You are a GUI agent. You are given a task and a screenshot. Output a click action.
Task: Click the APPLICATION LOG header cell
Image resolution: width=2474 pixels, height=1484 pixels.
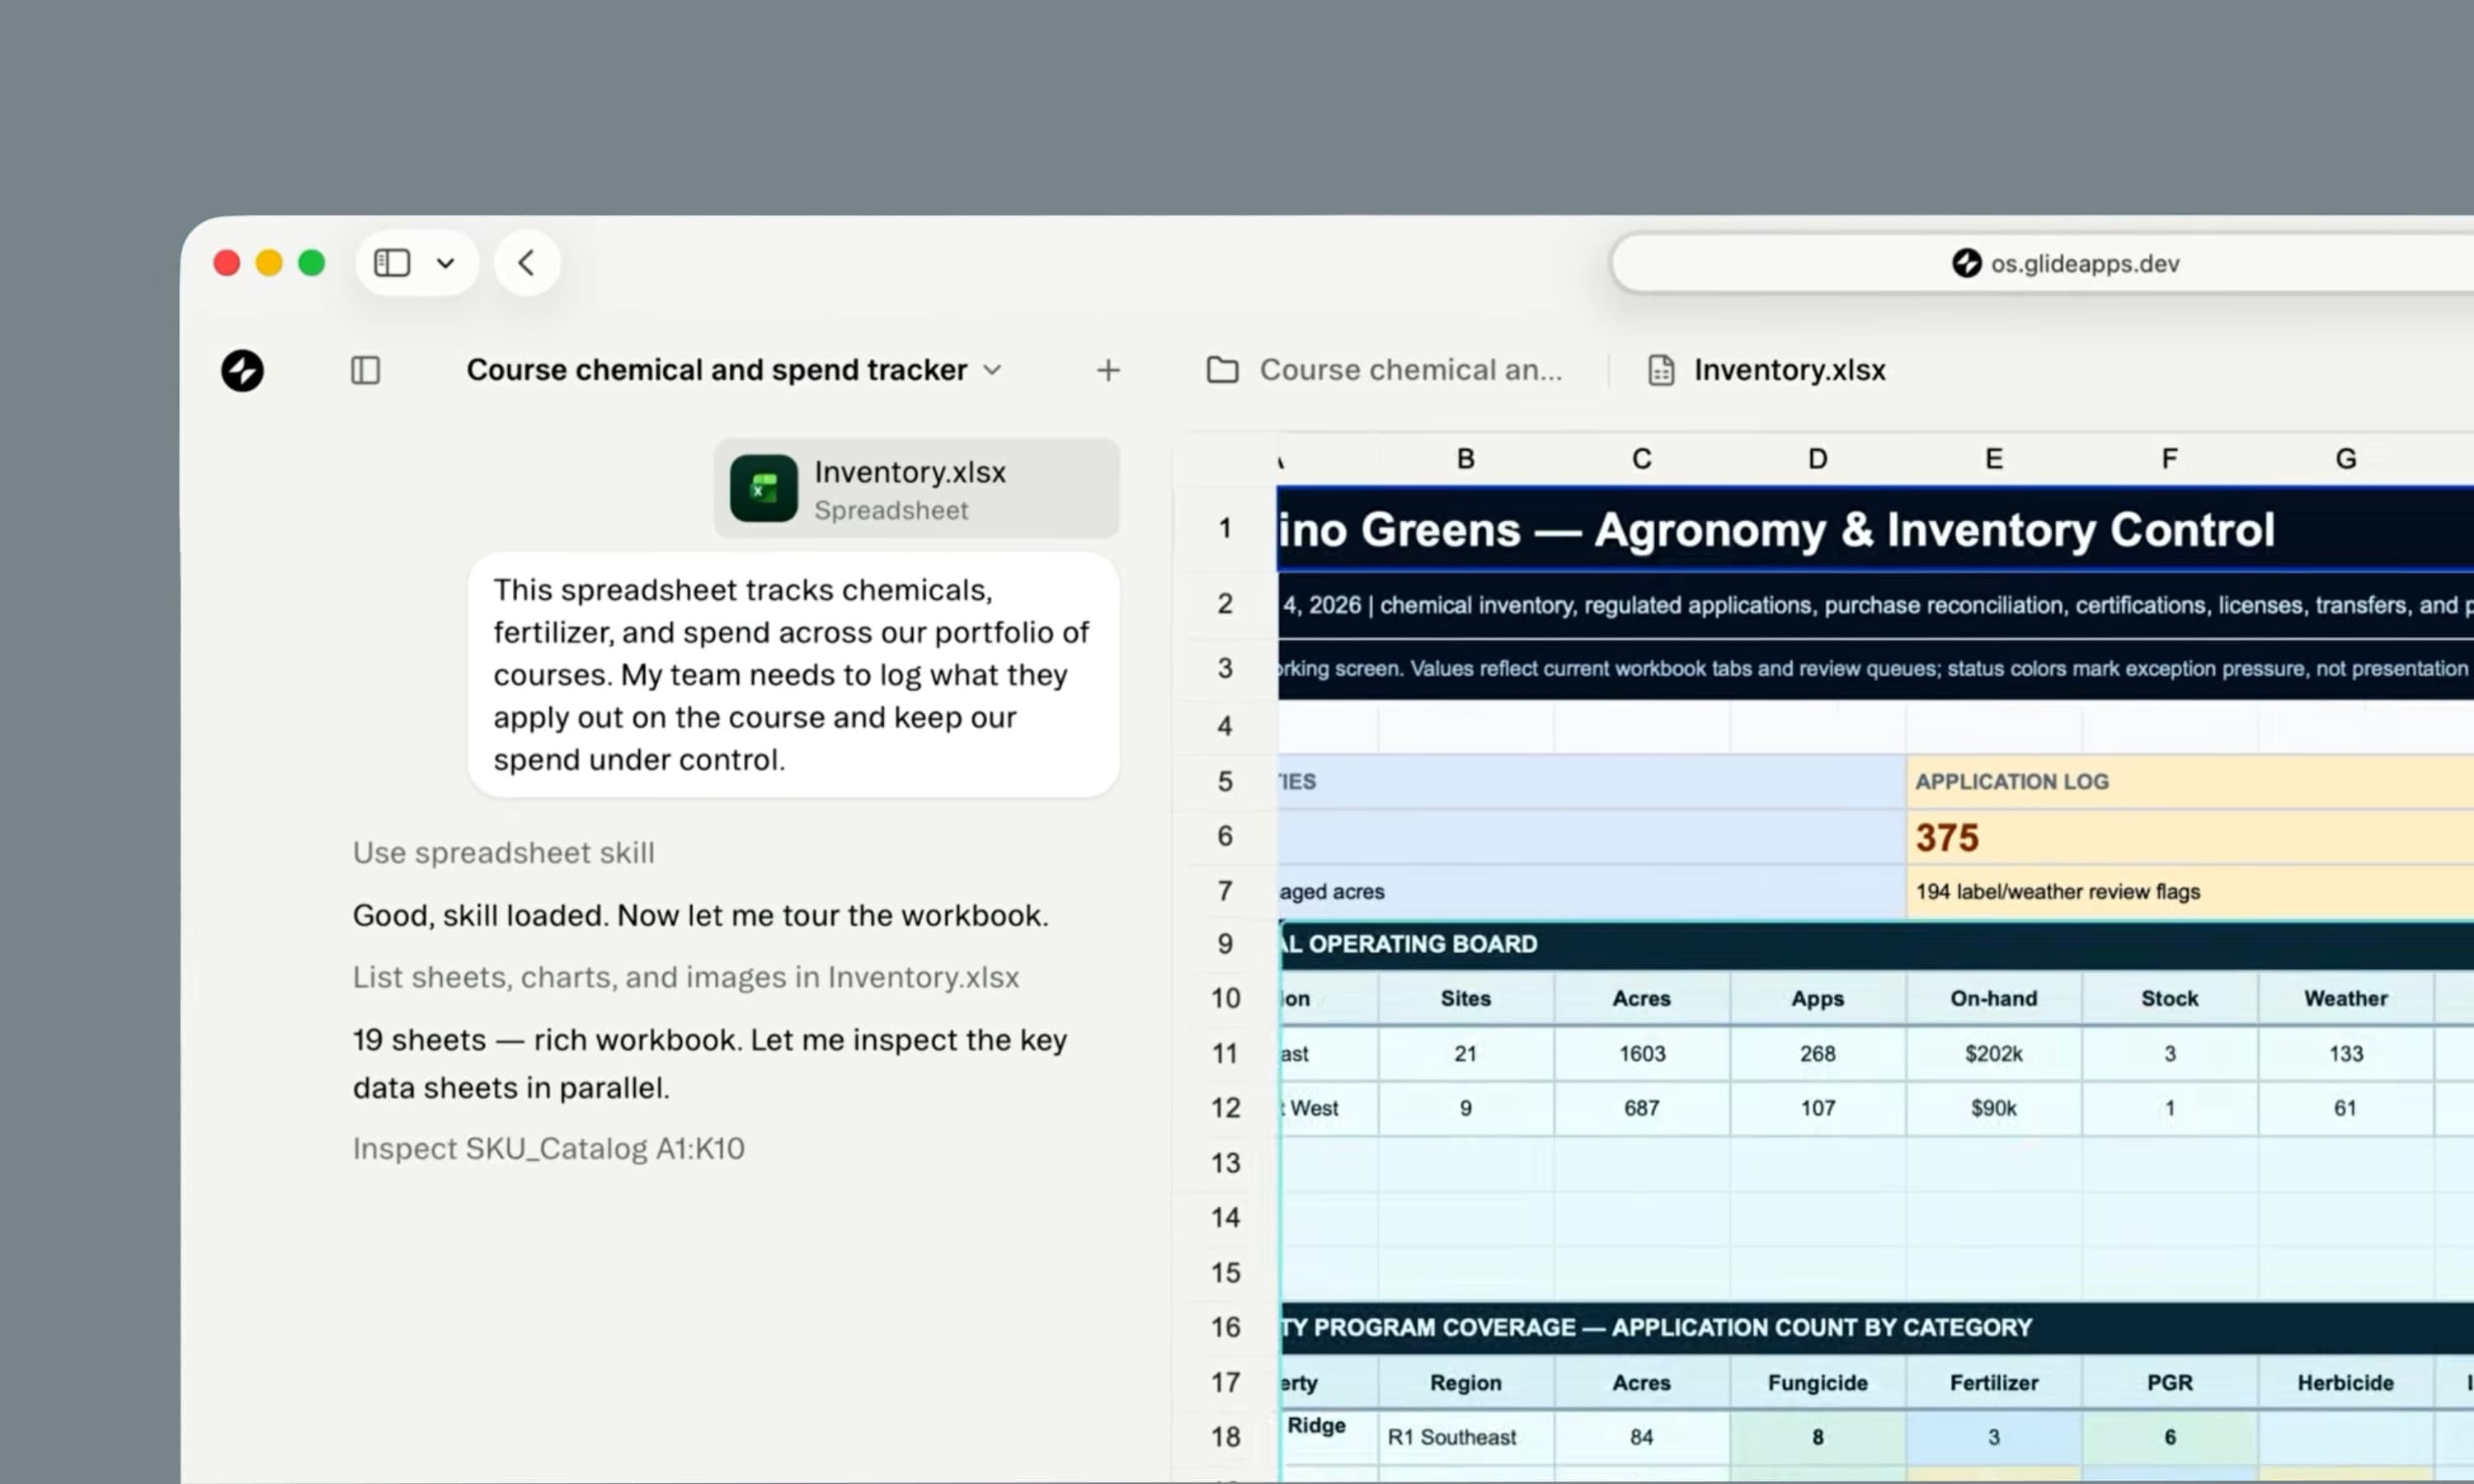coord(2190,782)
